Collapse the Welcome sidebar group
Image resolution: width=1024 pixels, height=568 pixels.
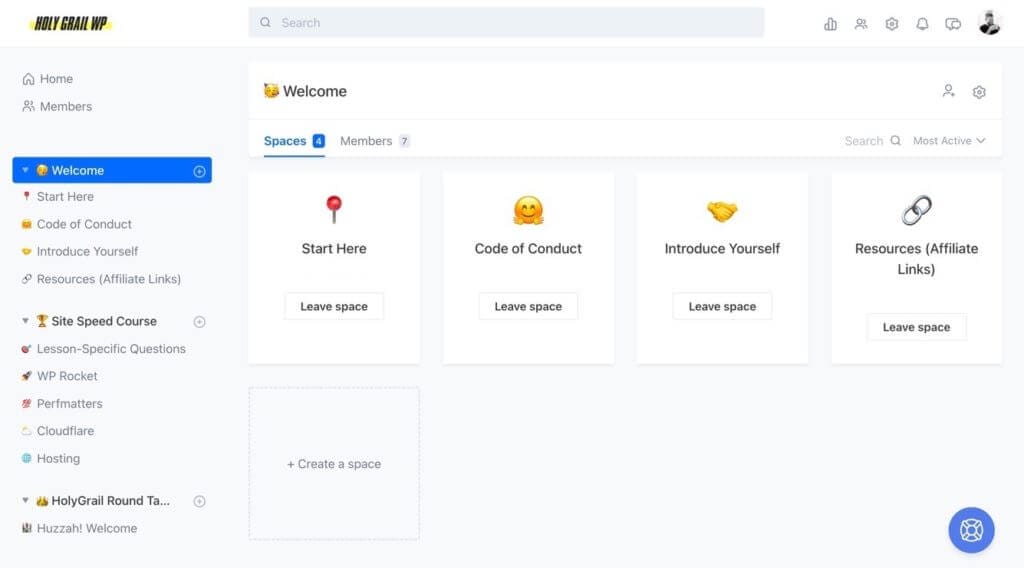[x=25, y=170]
